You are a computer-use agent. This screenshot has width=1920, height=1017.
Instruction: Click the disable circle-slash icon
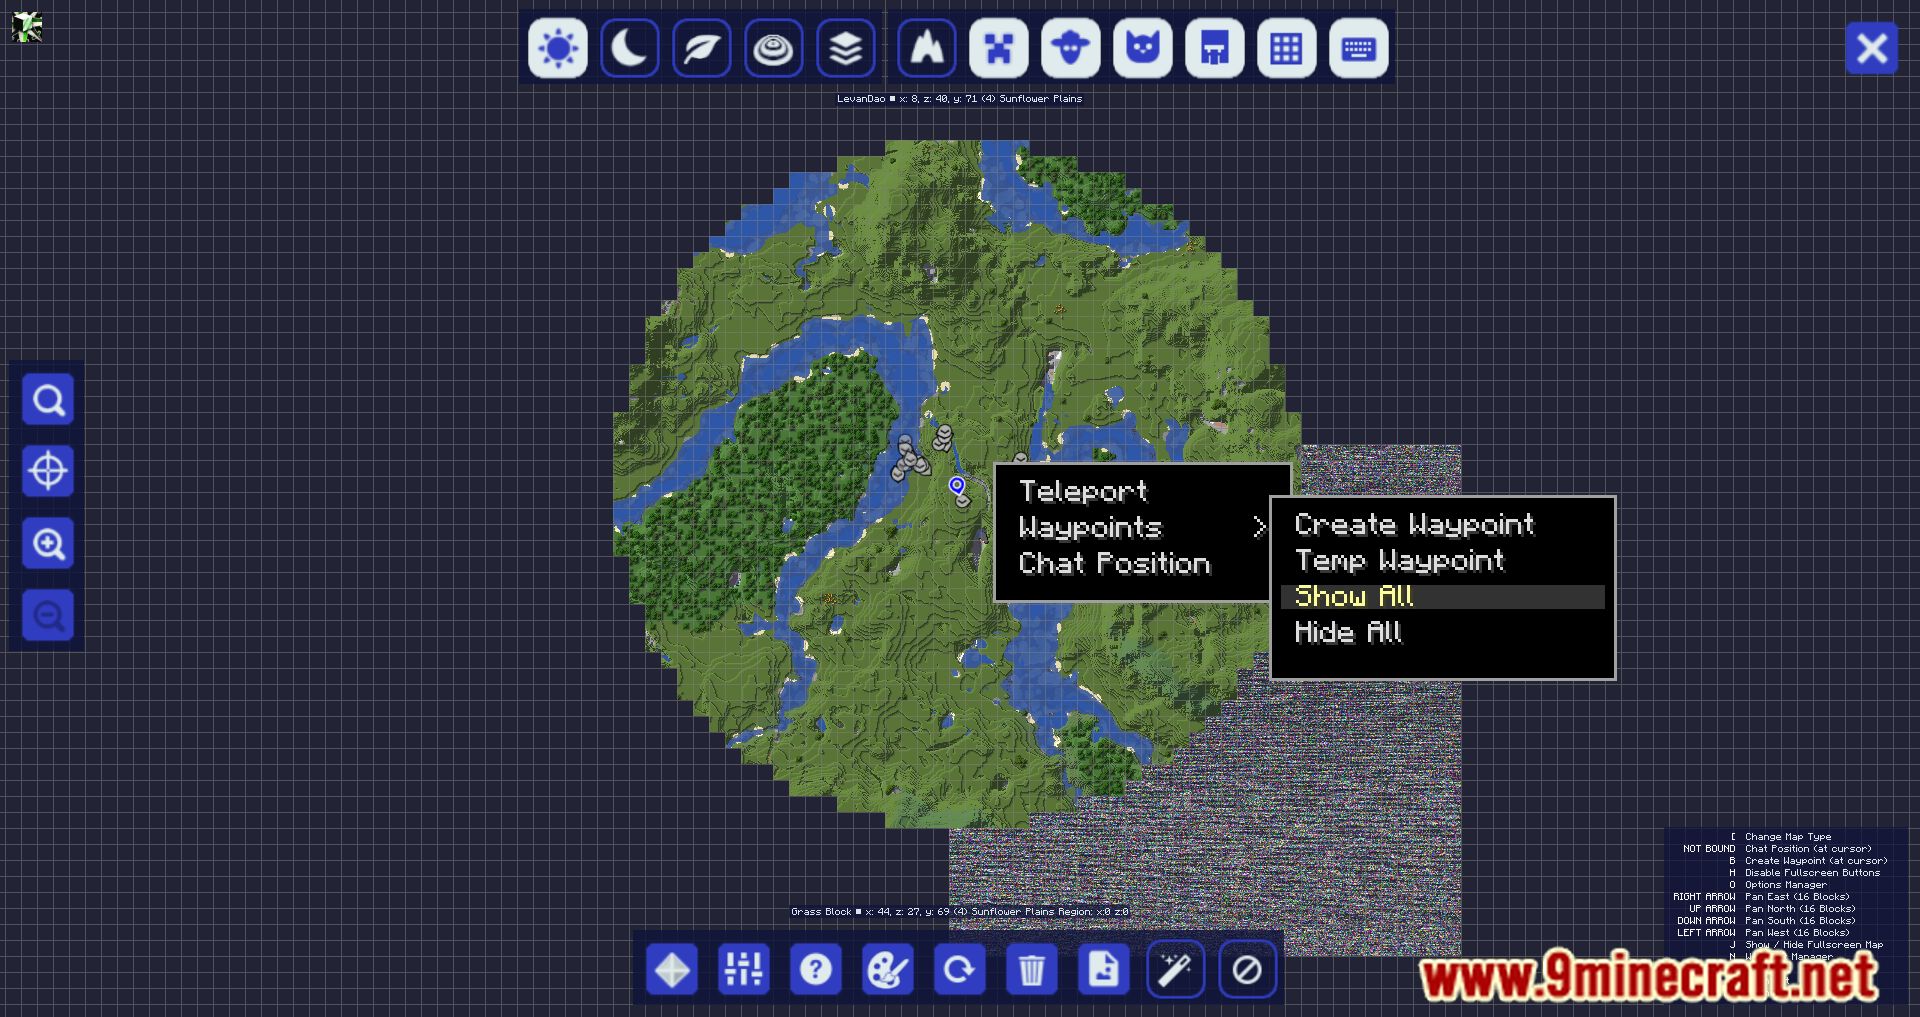tap(1247, 969)
